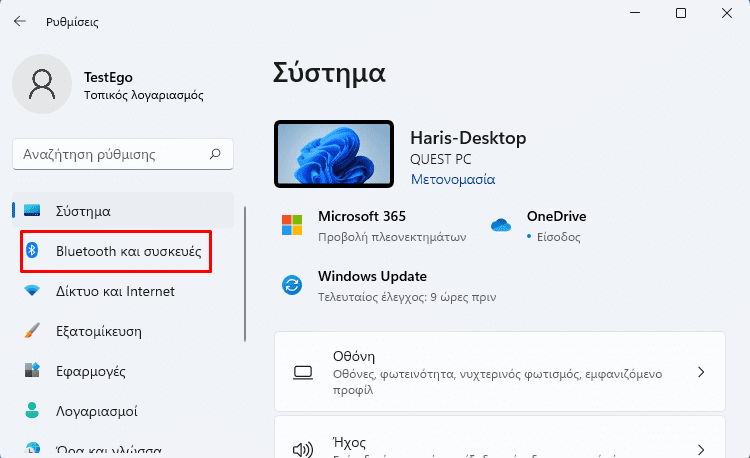750x458 pixels.
Task: Click the Ήχος speaker icon
Action: point(303,449)
